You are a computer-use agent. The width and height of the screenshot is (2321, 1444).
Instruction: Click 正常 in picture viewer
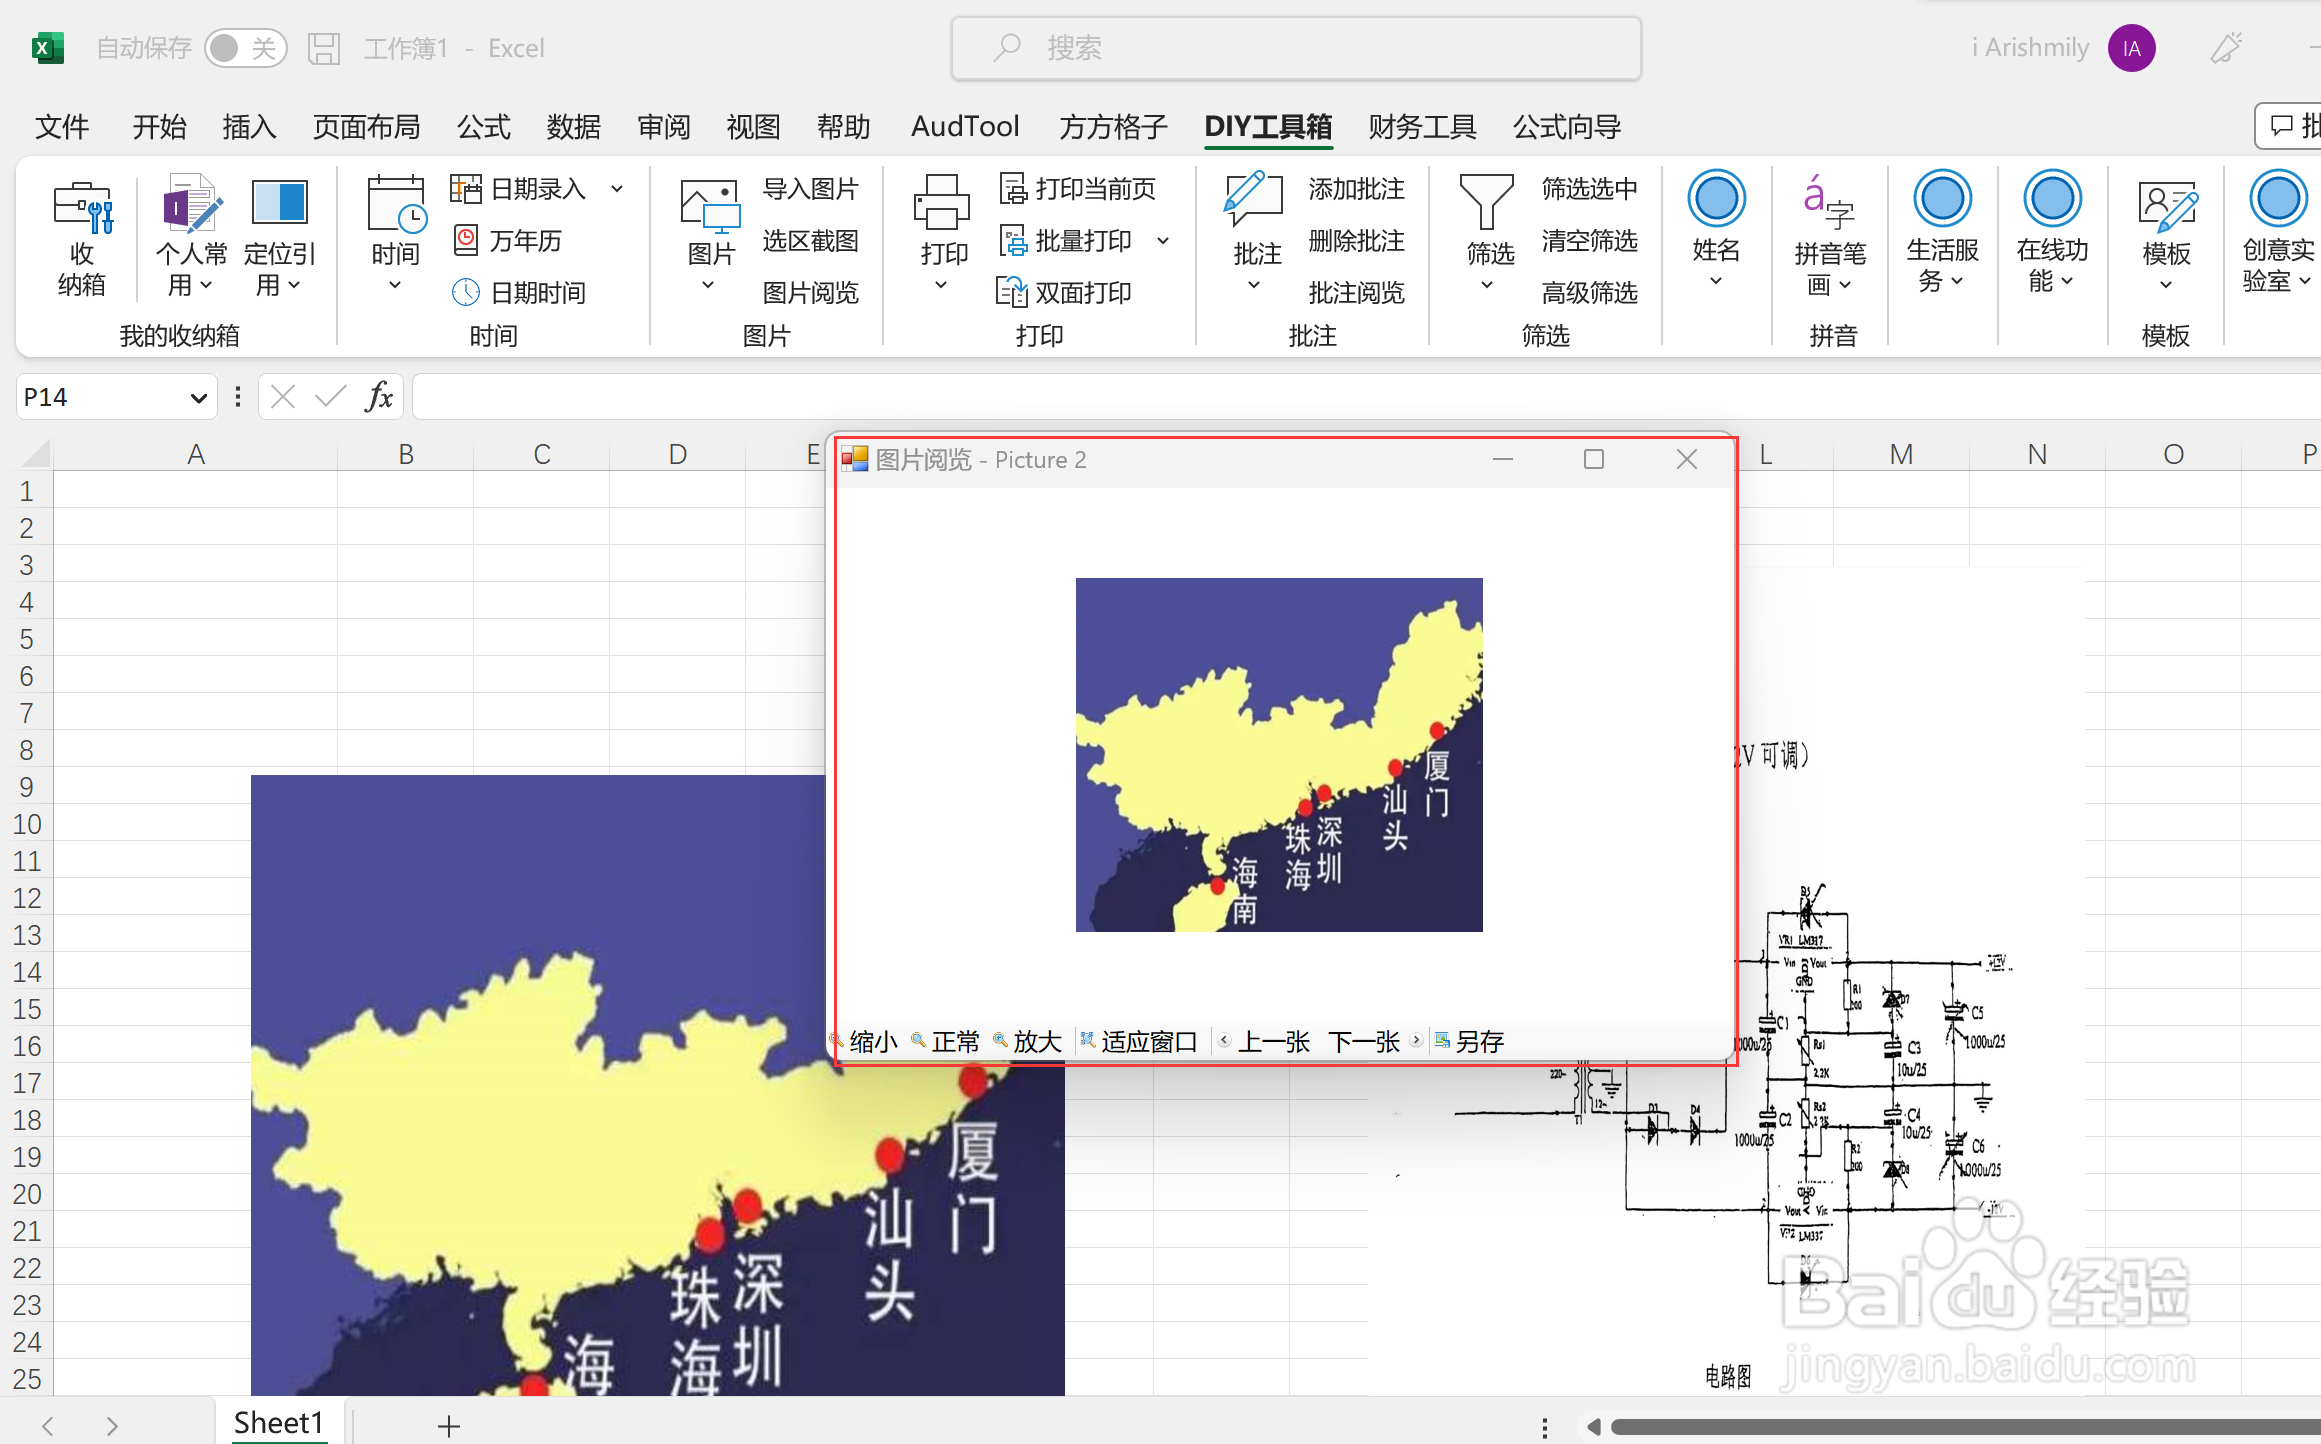pyautogui.click(x=945, y=1042)
